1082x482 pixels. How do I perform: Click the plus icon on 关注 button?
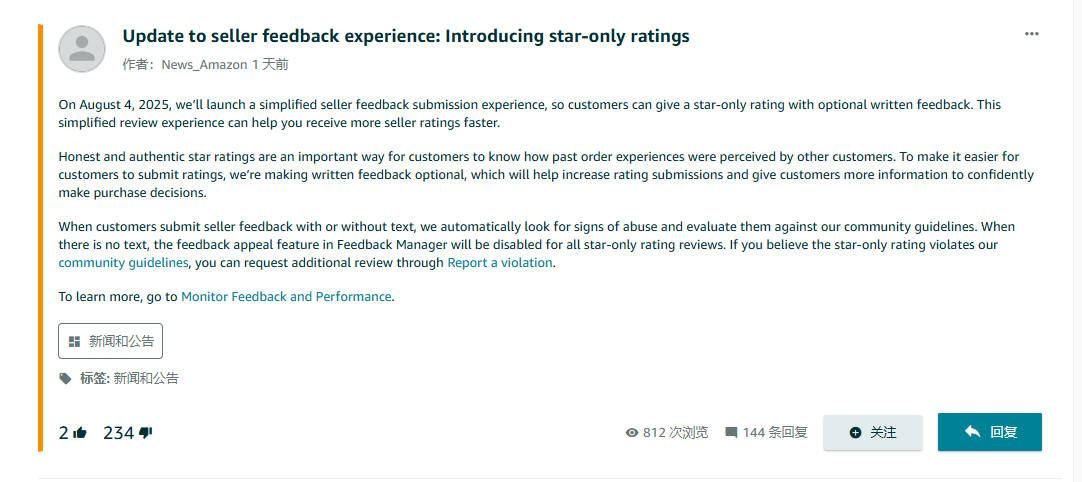pyautogui.click(x=856, y=432)
